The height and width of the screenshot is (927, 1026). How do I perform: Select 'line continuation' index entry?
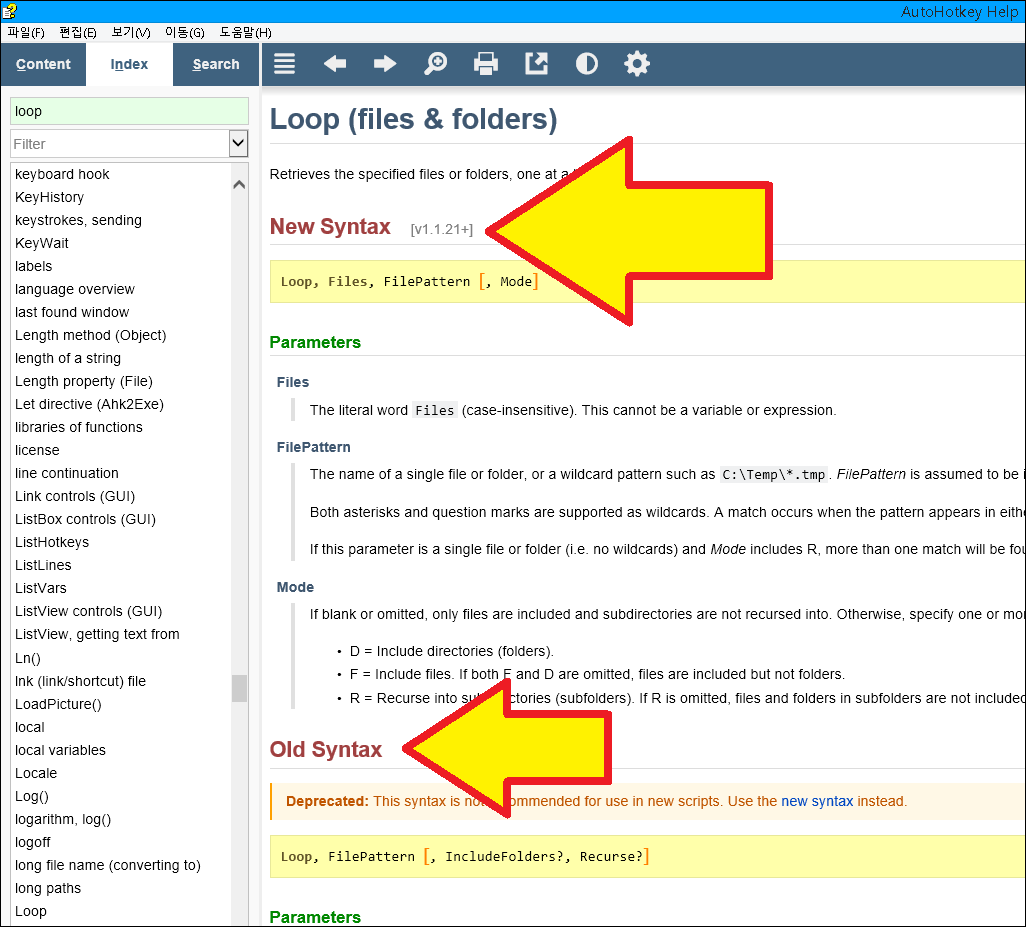[x=67, y=473]
